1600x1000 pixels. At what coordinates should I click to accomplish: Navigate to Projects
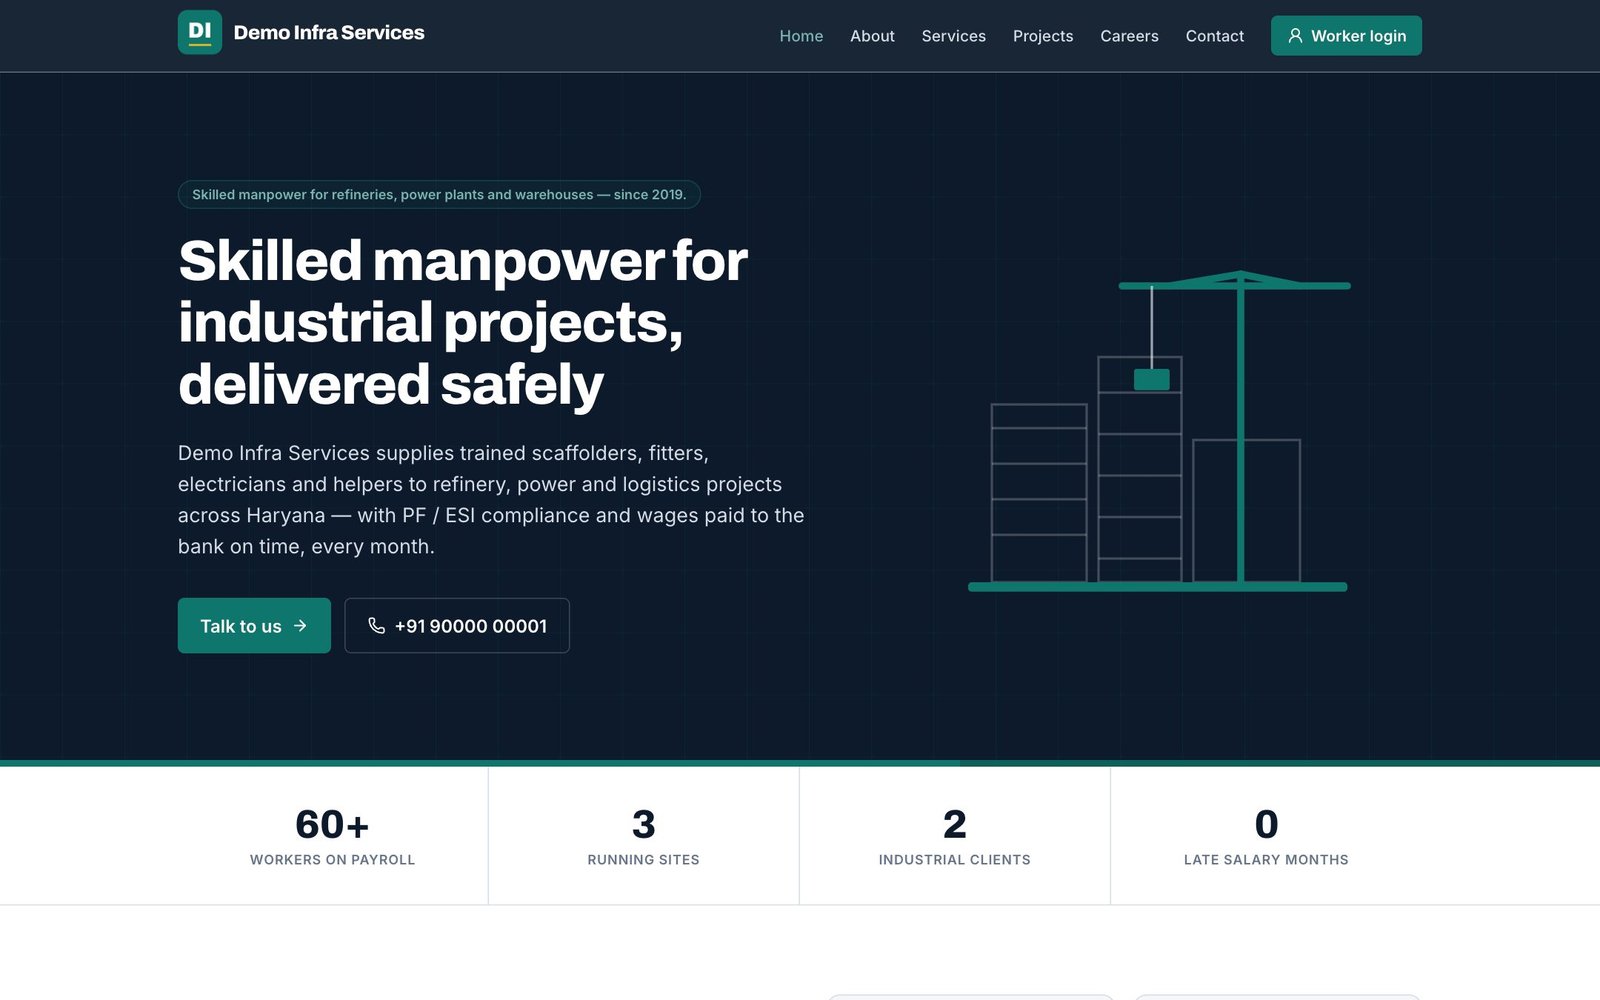(x=1043, y=36)
